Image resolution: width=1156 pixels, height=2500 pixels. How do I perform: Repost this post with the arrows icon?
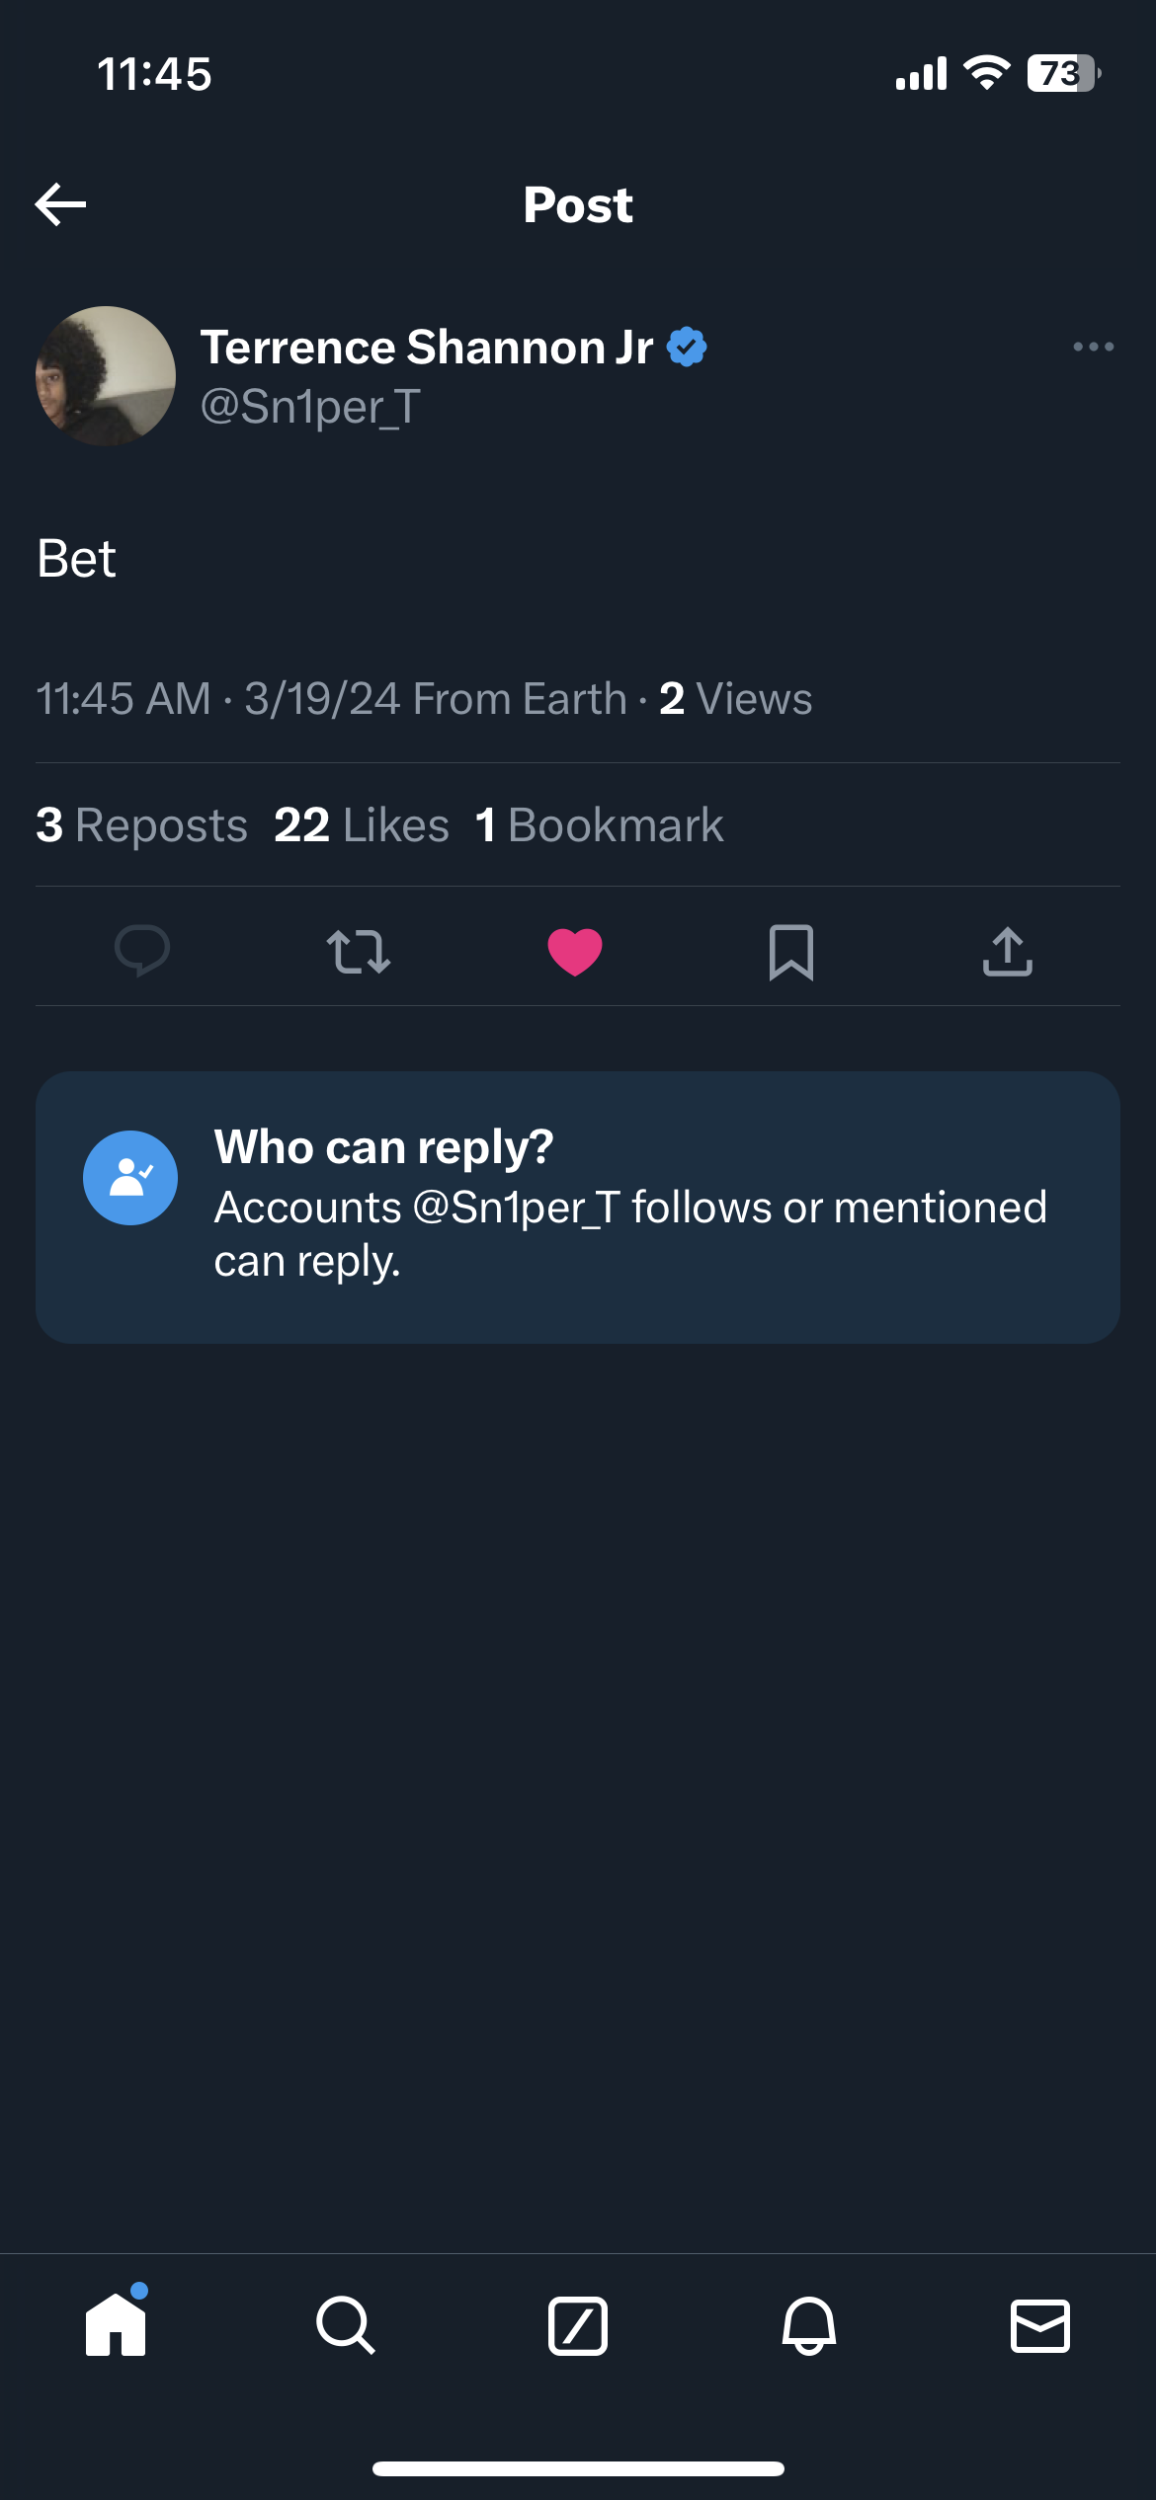pos(358,951)
